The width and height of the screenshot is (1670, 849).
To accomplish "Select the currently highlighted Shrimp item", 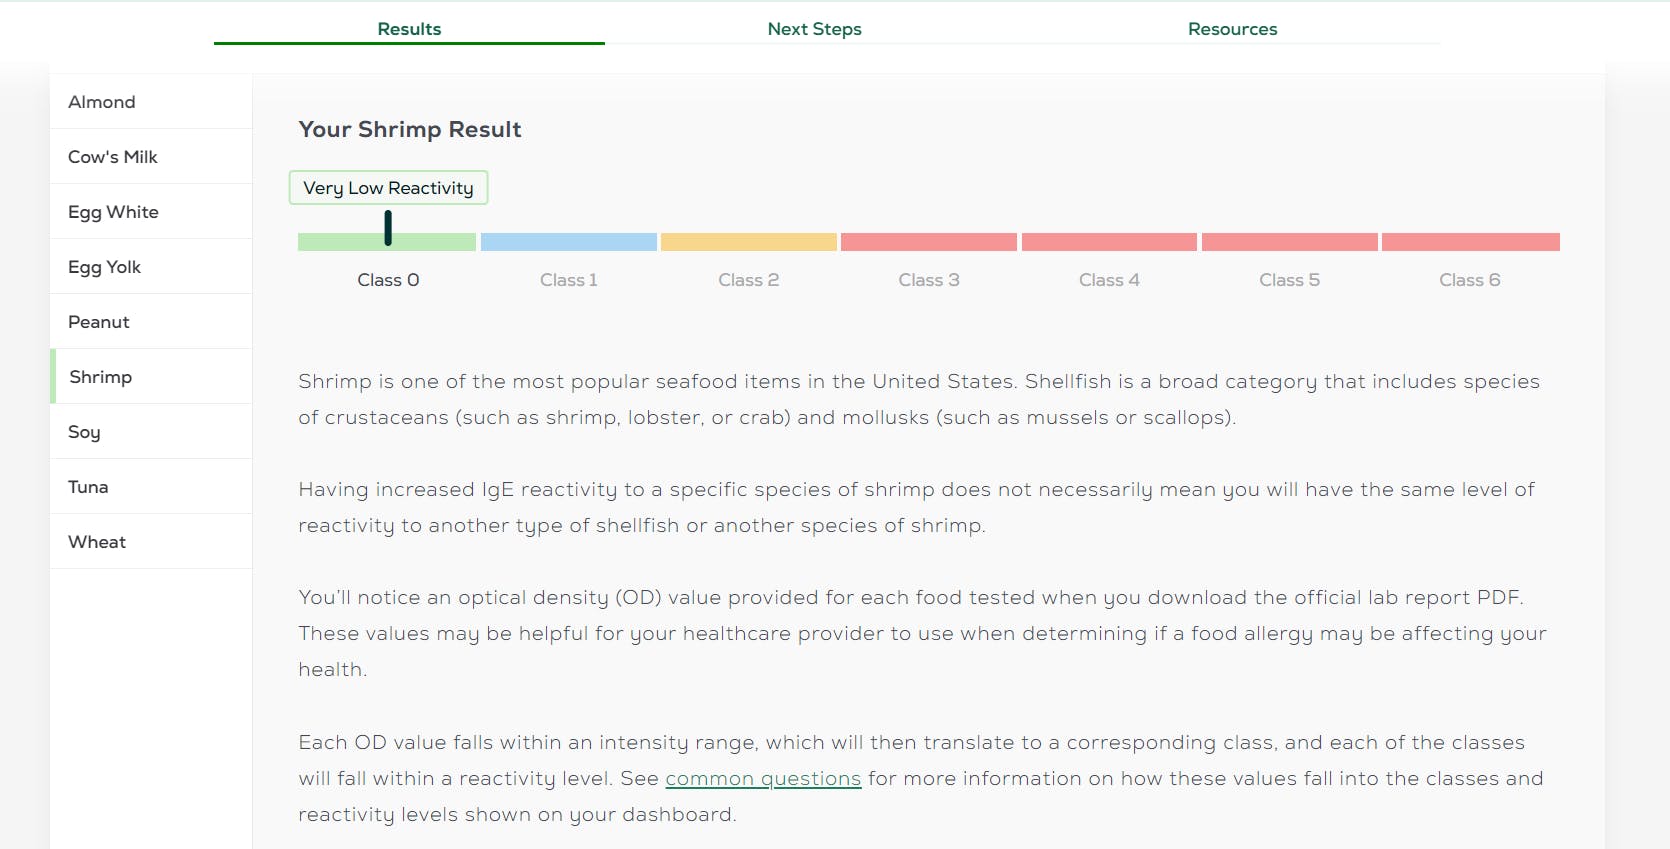I will [100, 377].
